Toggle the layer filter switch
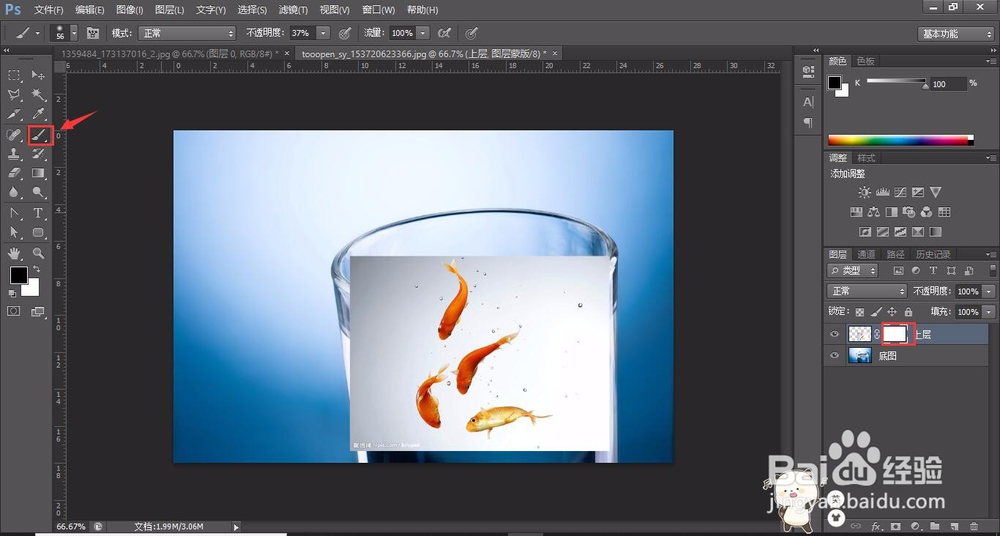Screen dimensions: 1000x536 tap(992, 270)
